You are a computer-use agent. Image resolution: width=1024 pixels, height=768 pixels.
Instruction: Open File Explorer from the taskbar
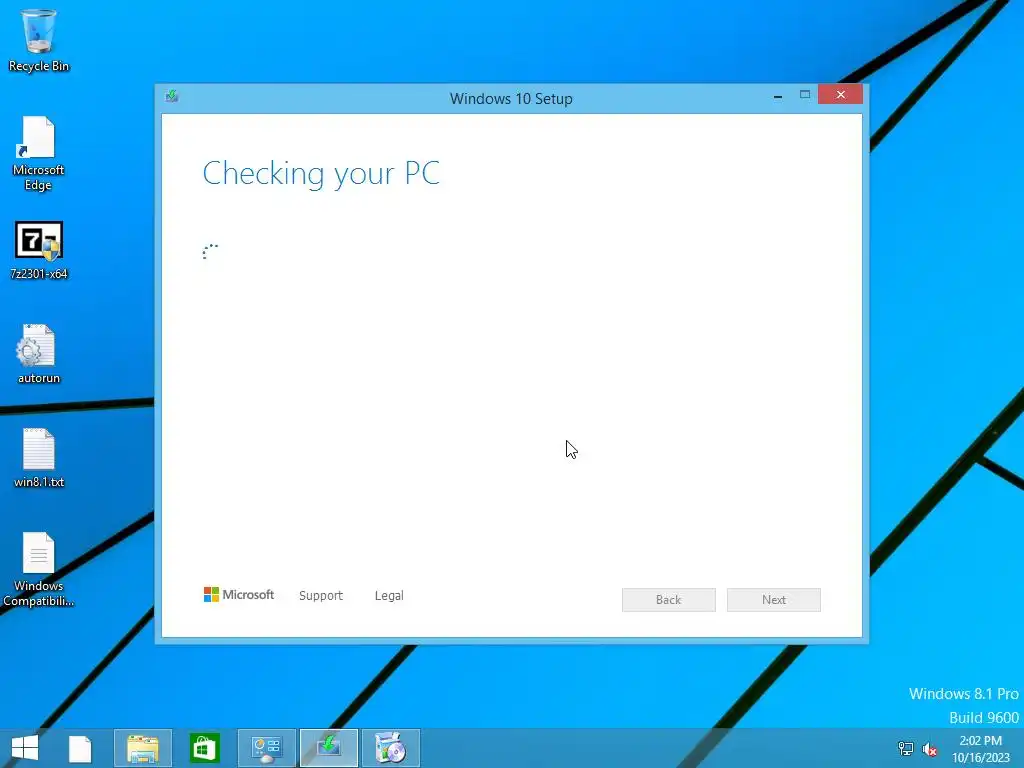click(143, 748)
